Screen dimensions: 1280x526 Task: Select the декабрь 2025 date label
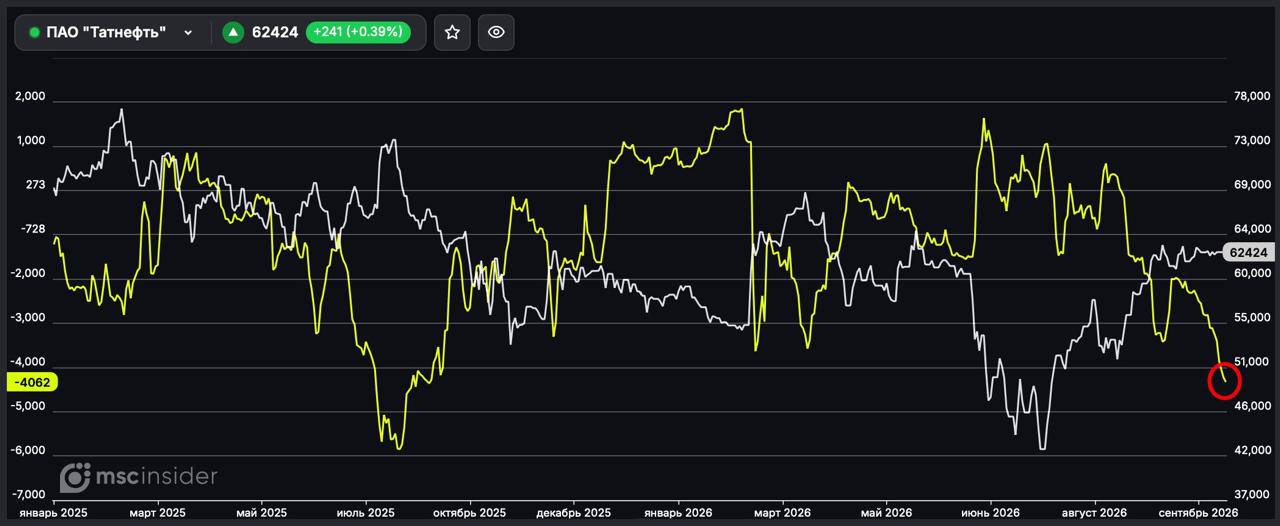[573, 512]
